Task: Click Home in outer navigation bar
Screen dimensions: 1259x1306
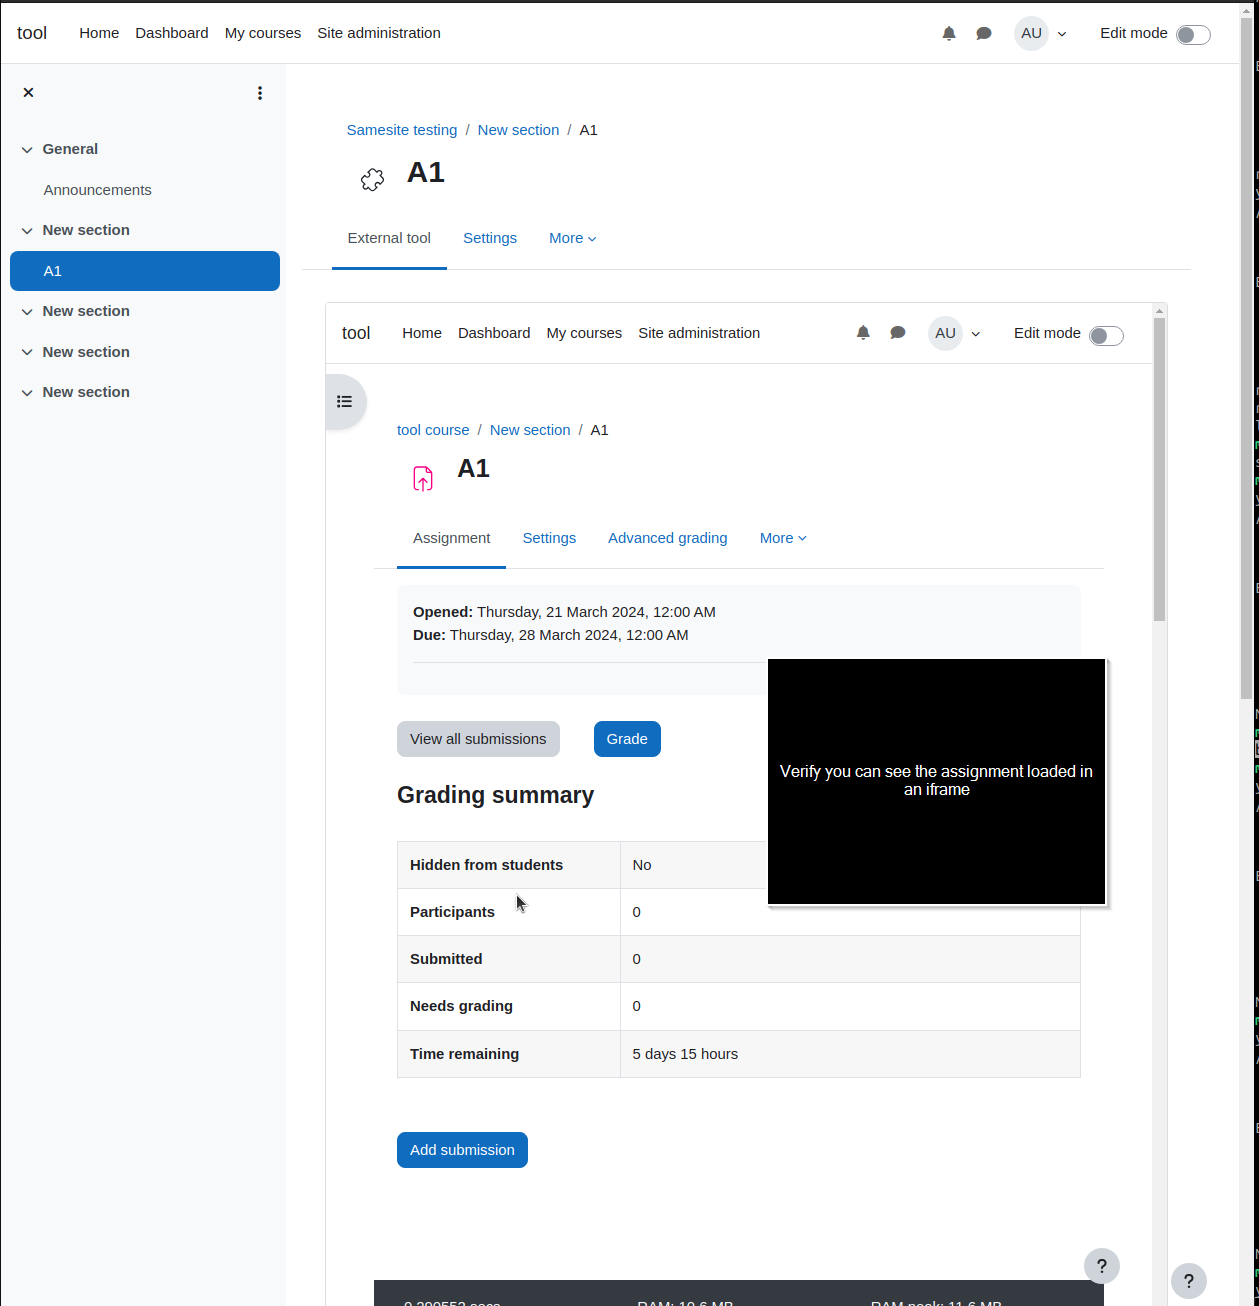Action: (99, 33)
